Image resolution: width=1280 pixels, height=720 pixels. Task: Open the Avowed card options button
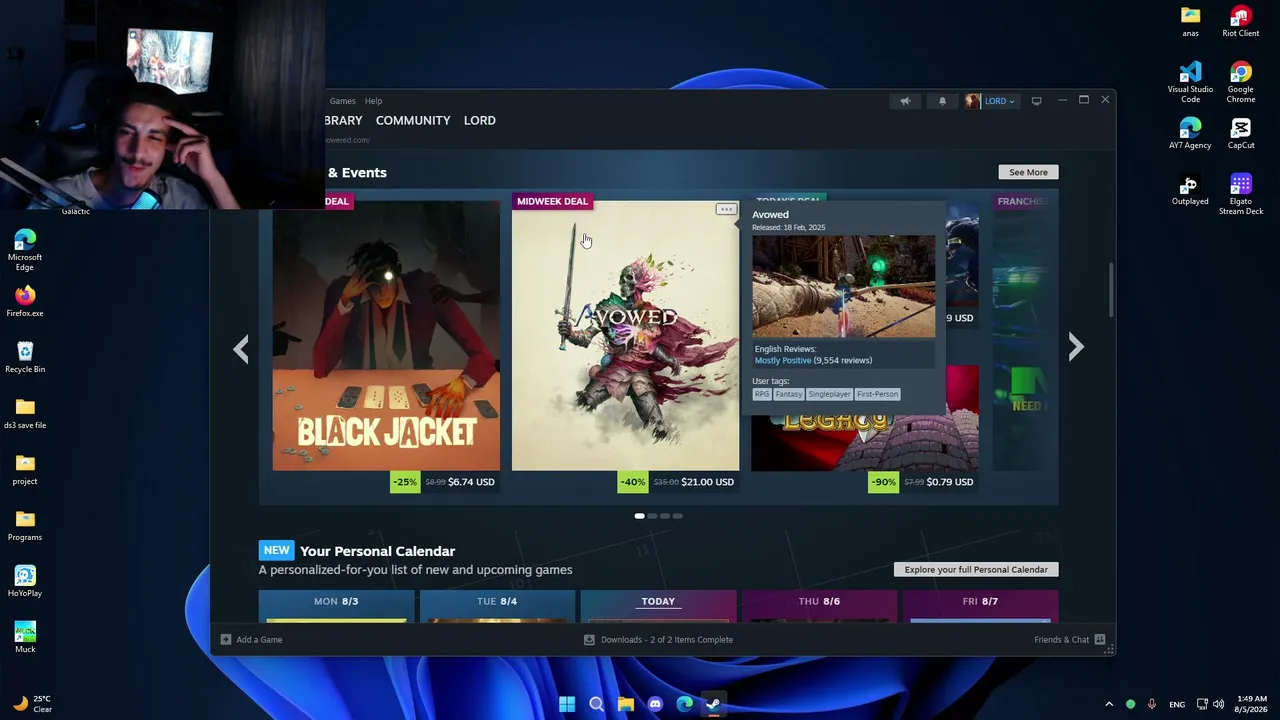coord(726,209)
